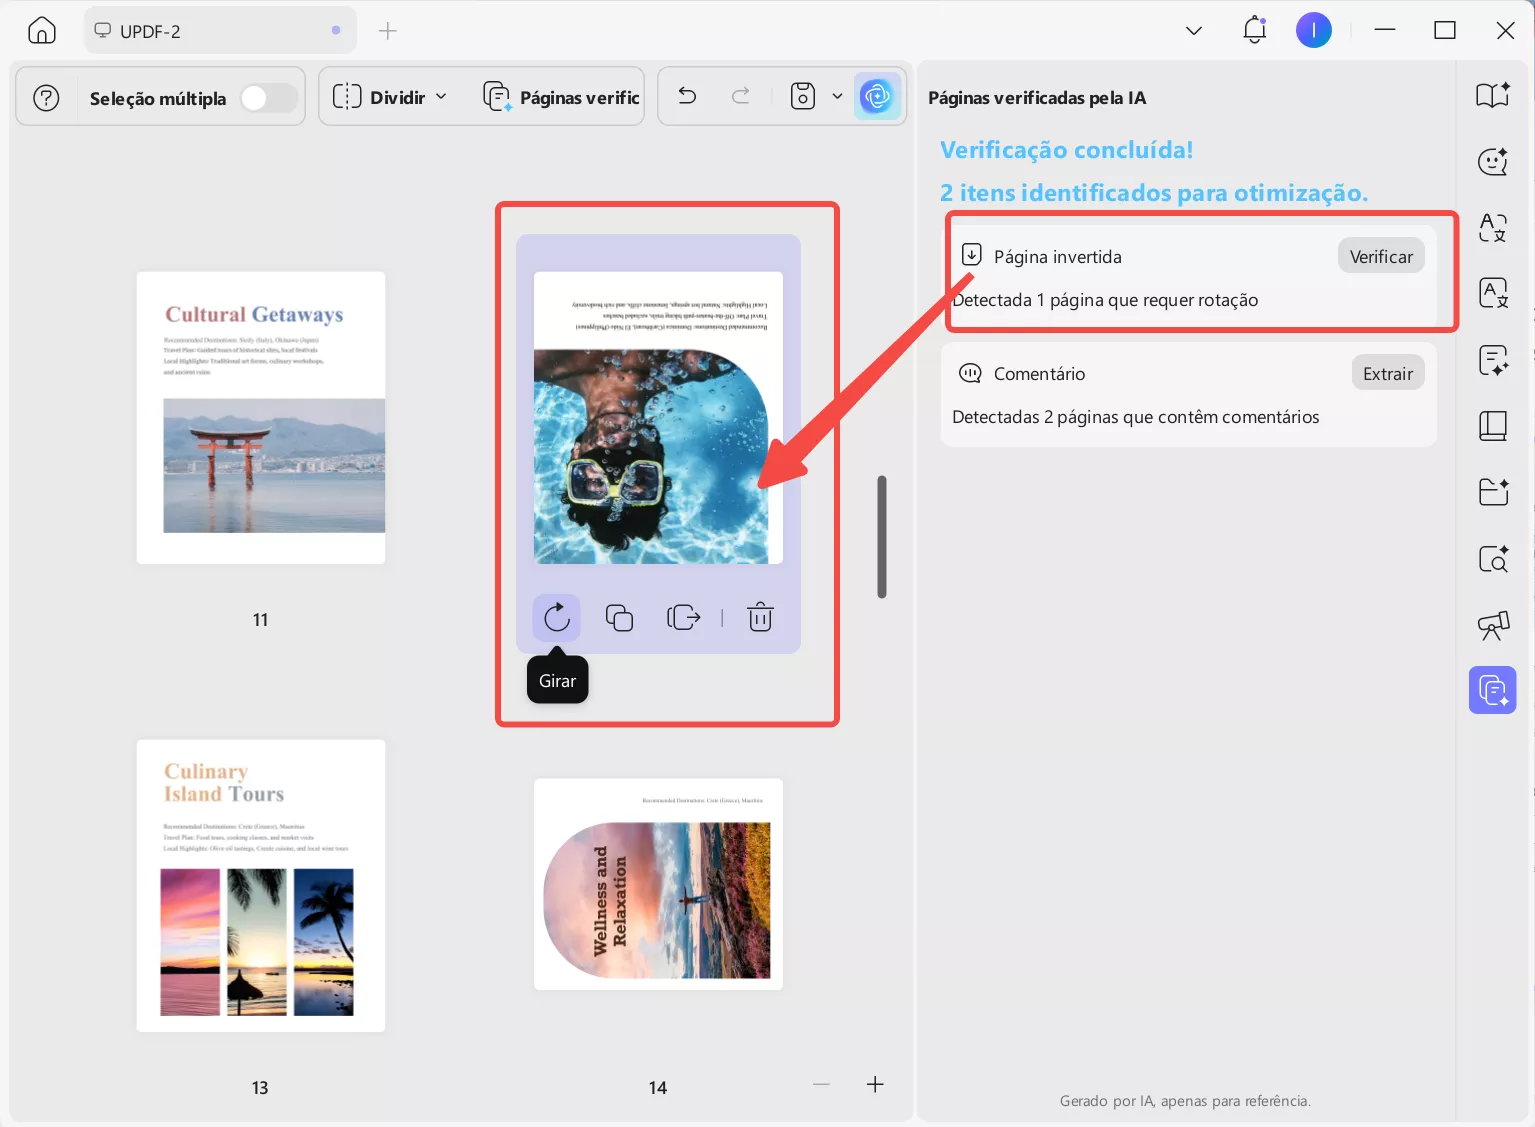The height and width of the screenshot is (1127, 1535).
Task: Click the "Verificação concluída!" heading
Action: point(1066,150)
